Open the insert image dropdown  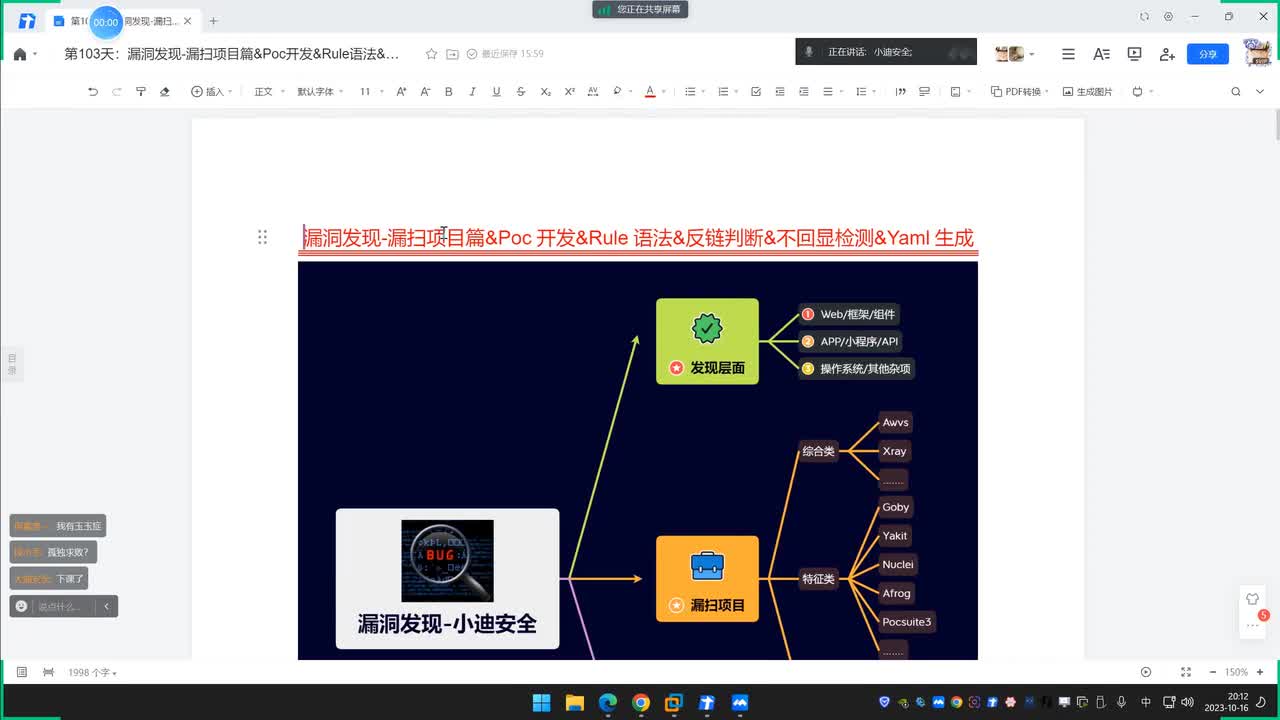[x=959, y=91]
